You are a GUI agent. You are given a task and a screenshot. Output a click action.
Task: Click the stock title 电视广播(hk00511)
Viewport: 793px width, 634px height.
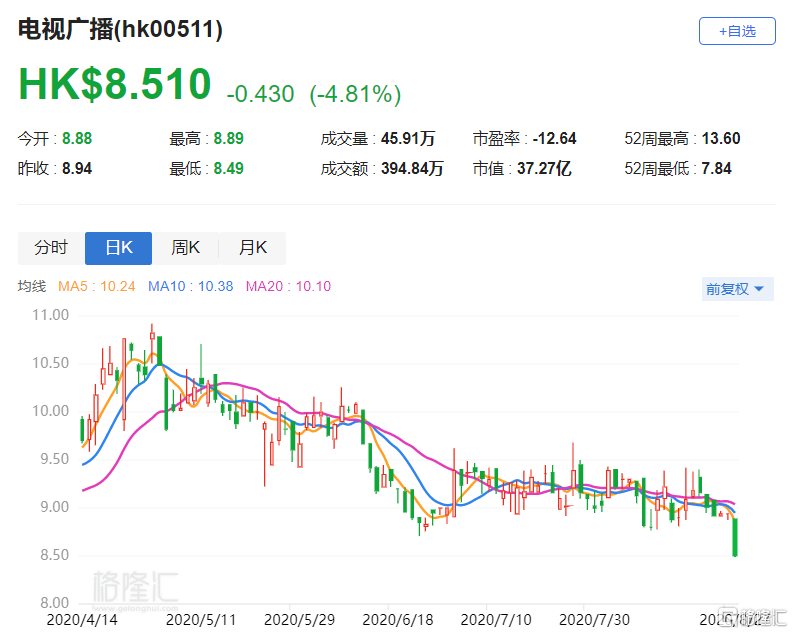pos(120,29)
